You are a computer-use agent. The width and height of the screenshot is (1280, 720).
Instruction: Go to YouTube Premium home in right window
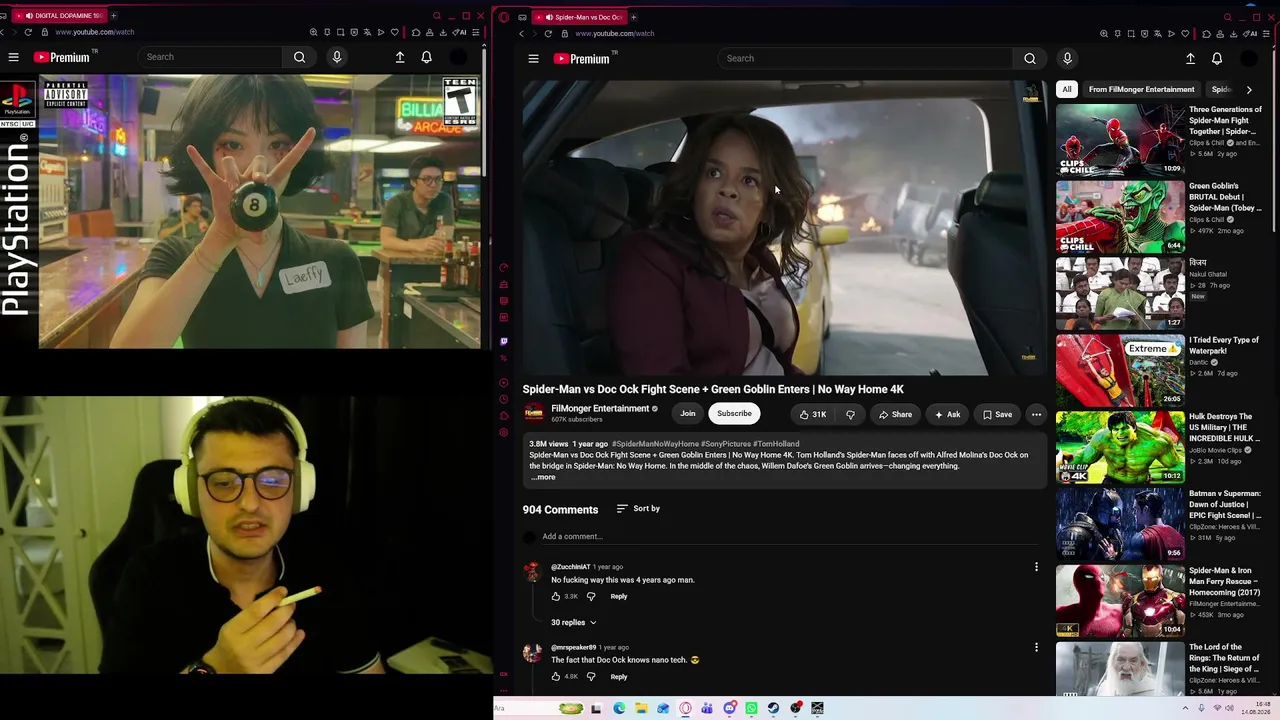click(581, 58)
